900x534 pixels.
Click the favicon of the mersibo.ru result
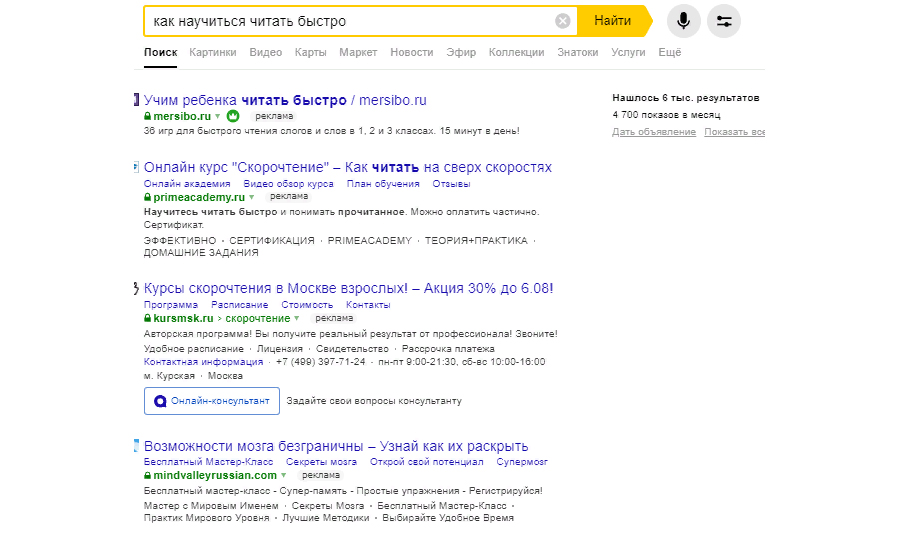tap(136, 100)
